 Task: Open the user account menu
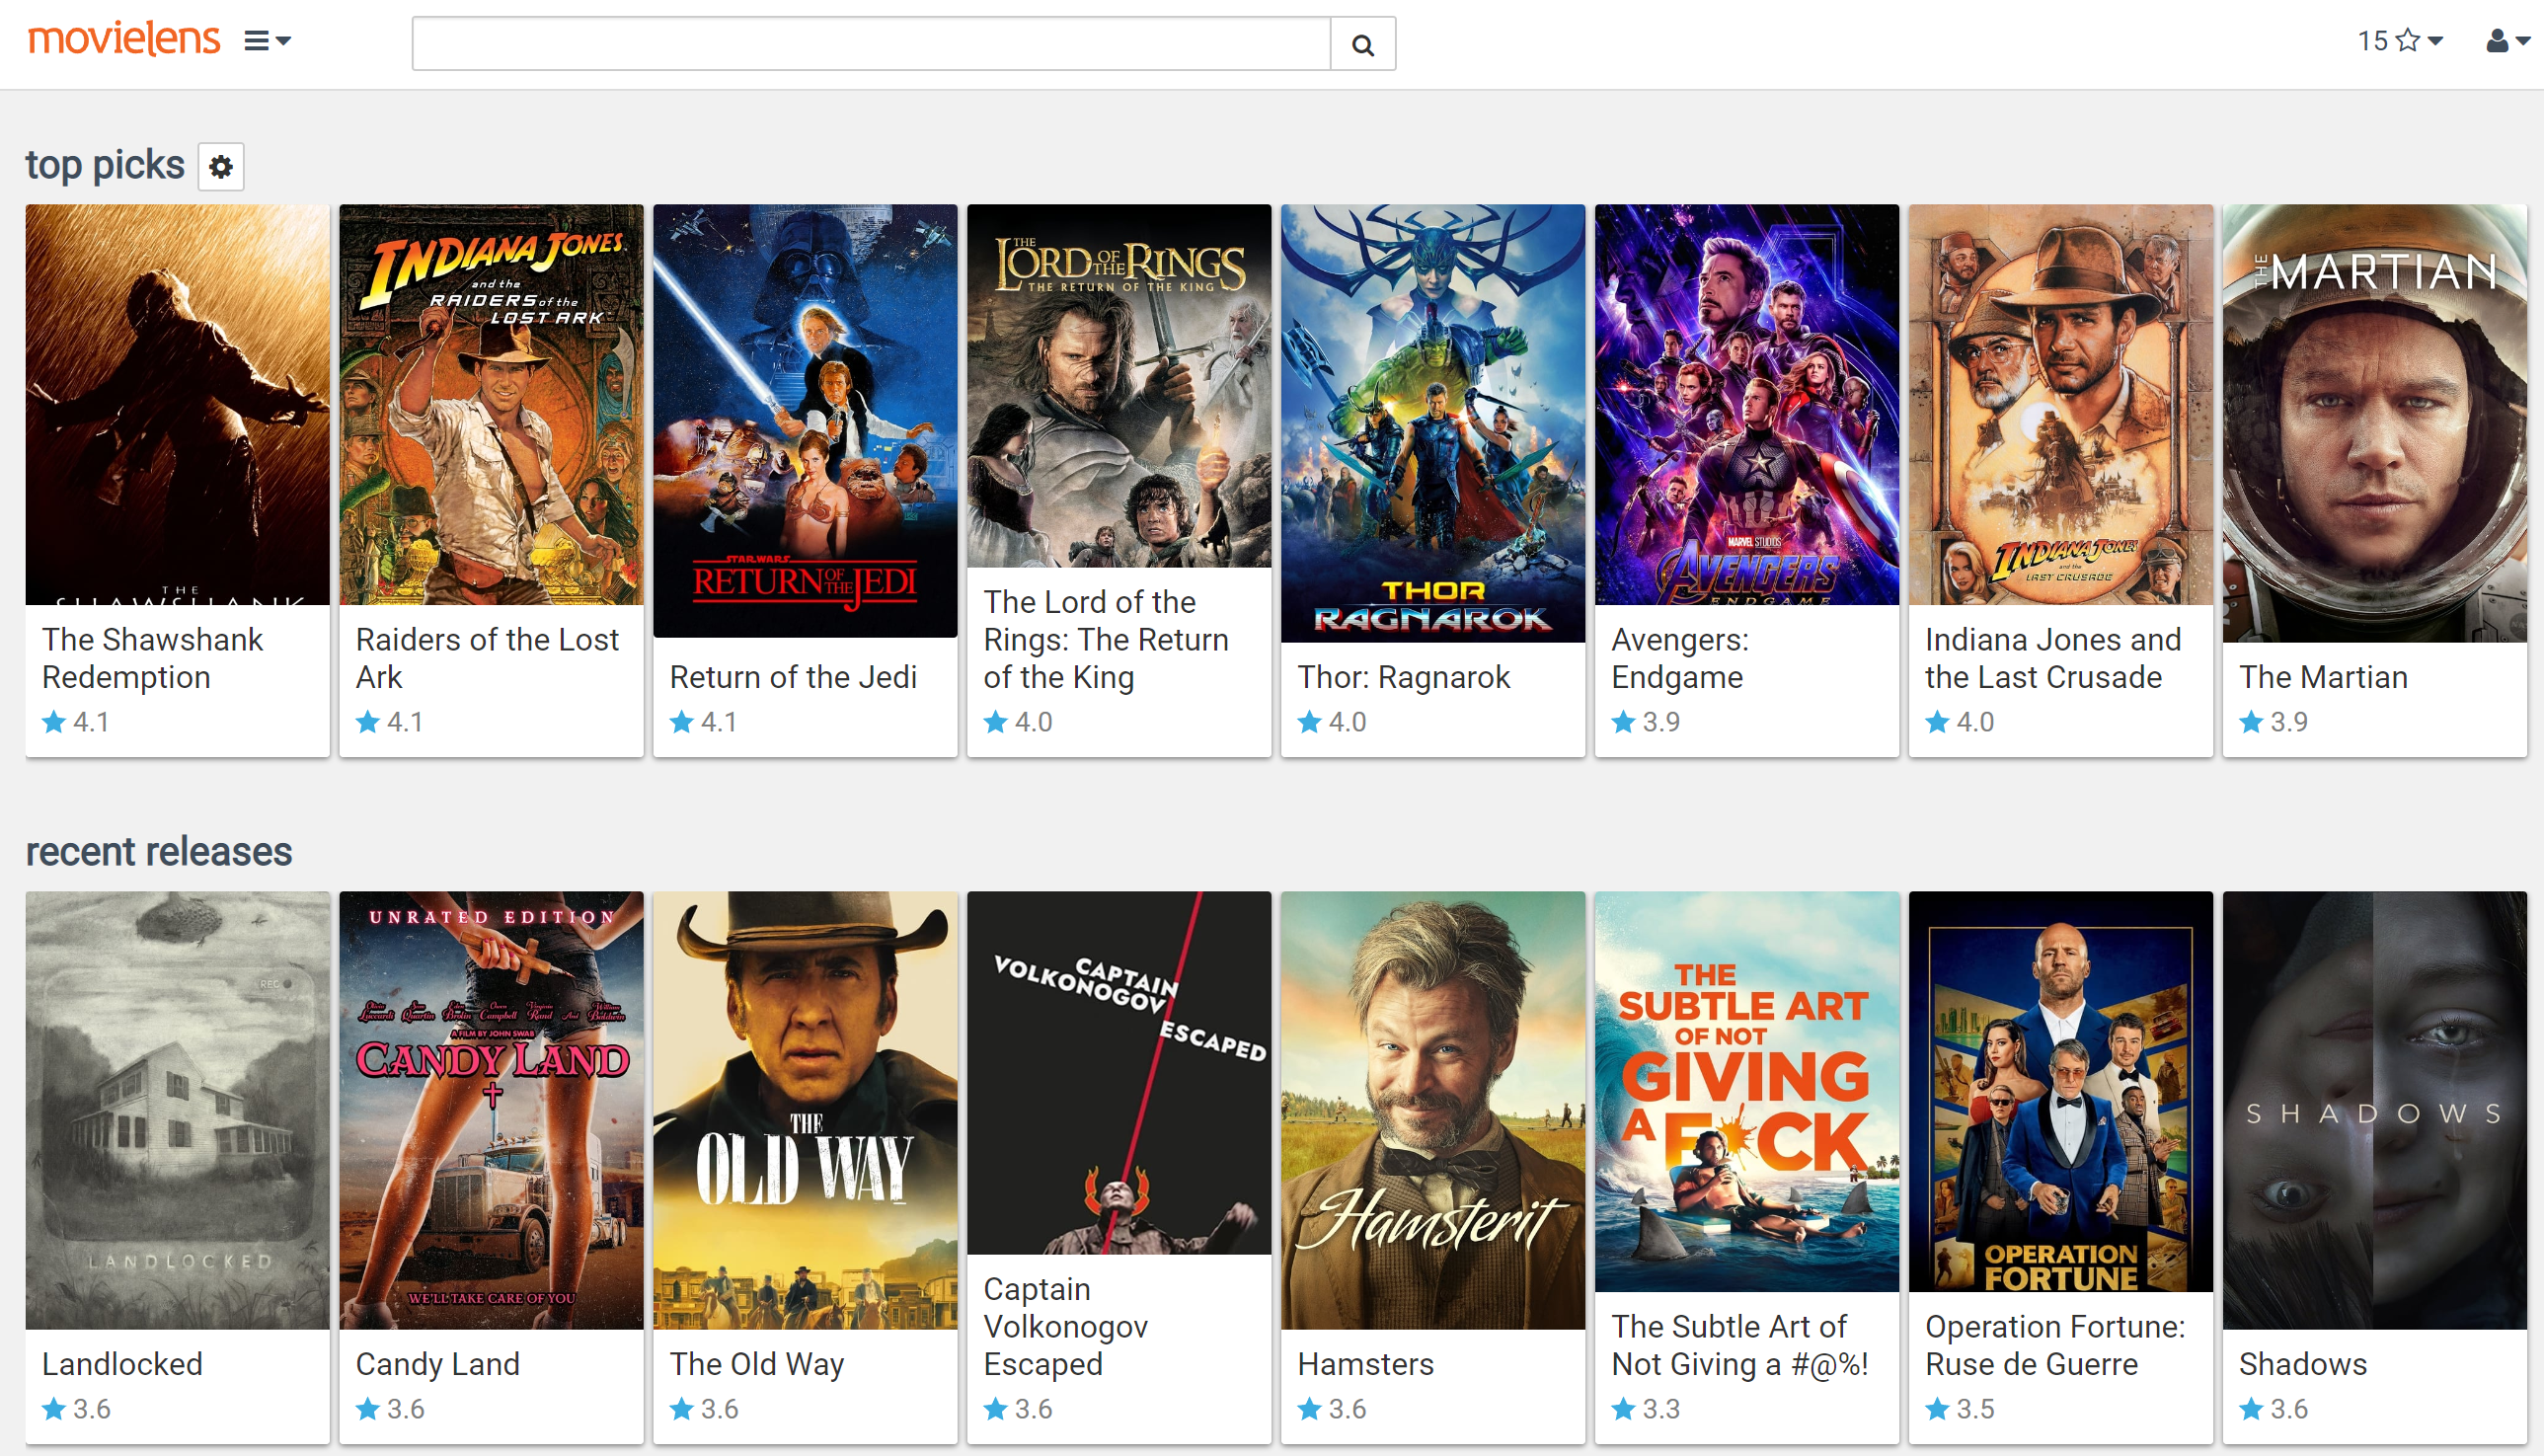point(2508,41)
